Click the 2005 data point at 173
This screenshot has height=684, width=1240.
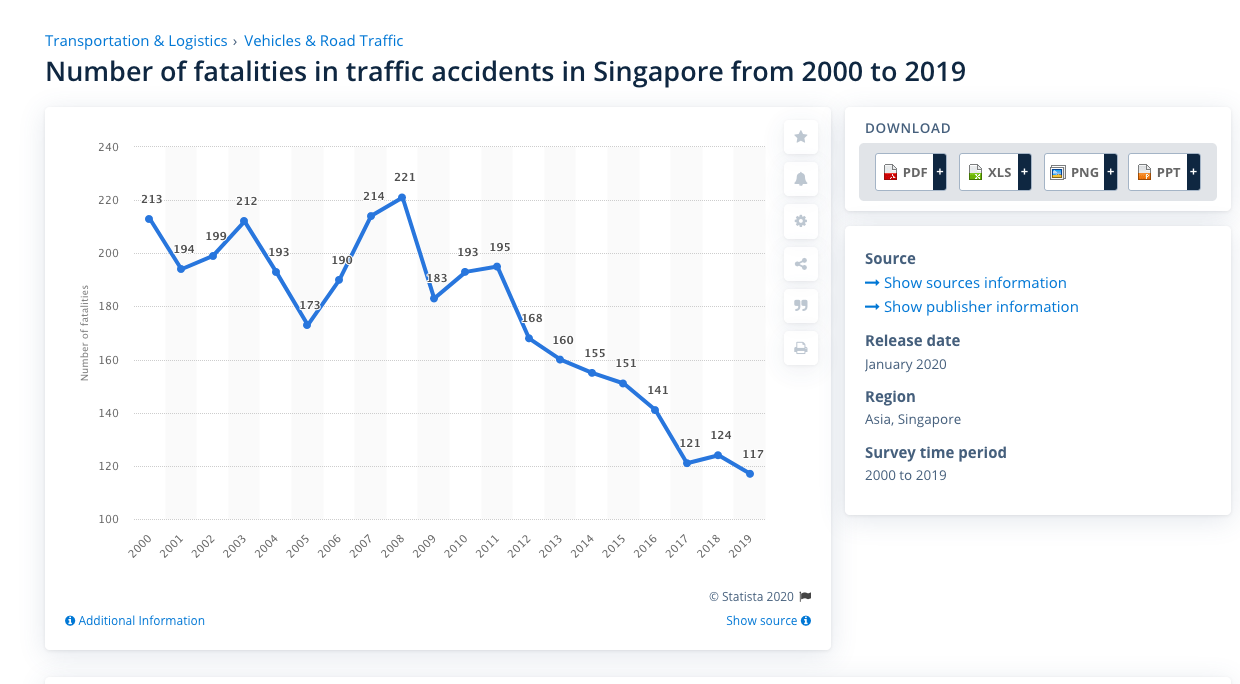pos(307,325)
